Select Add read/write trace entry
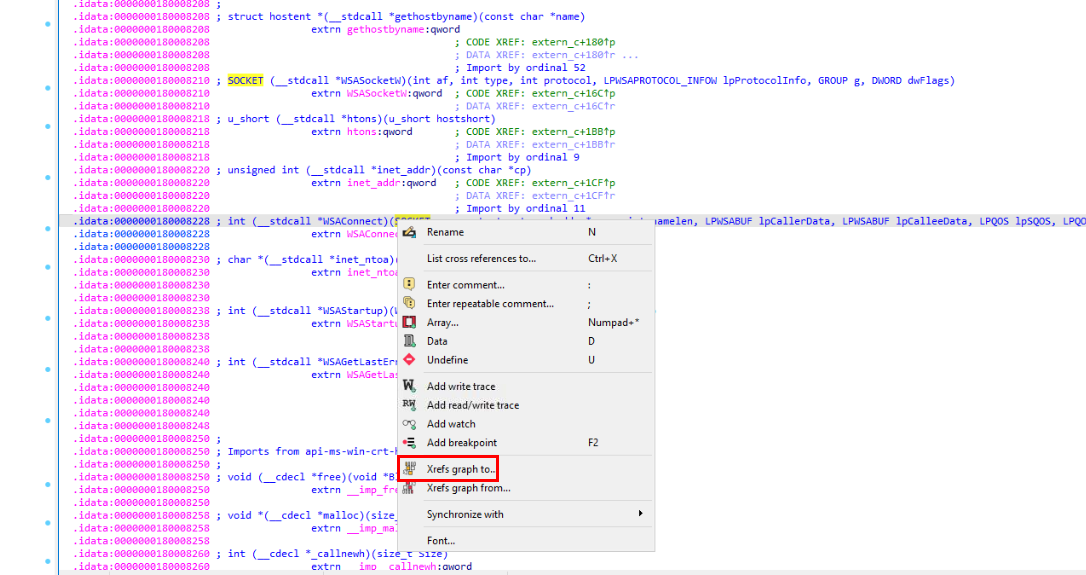 (473, 405)
